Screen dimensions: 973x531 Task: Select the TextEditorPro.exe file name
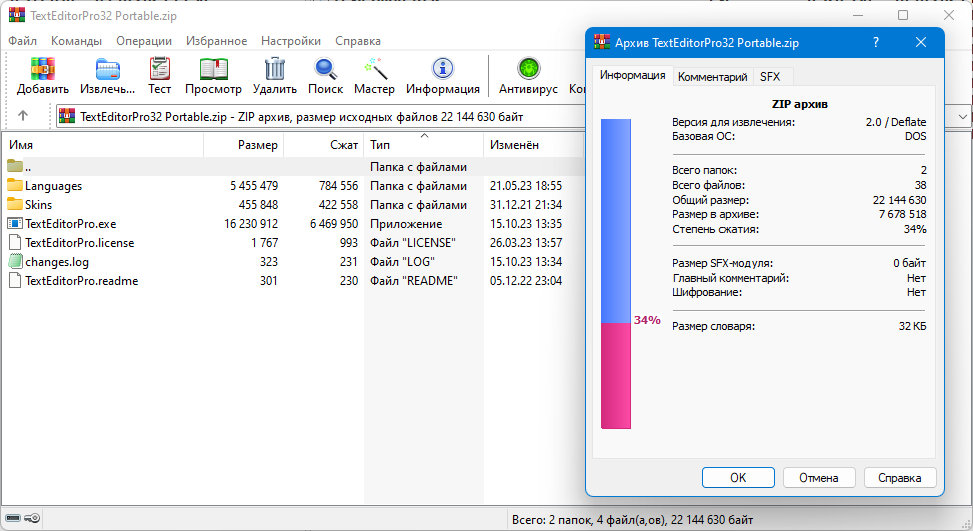pos(71,224)
